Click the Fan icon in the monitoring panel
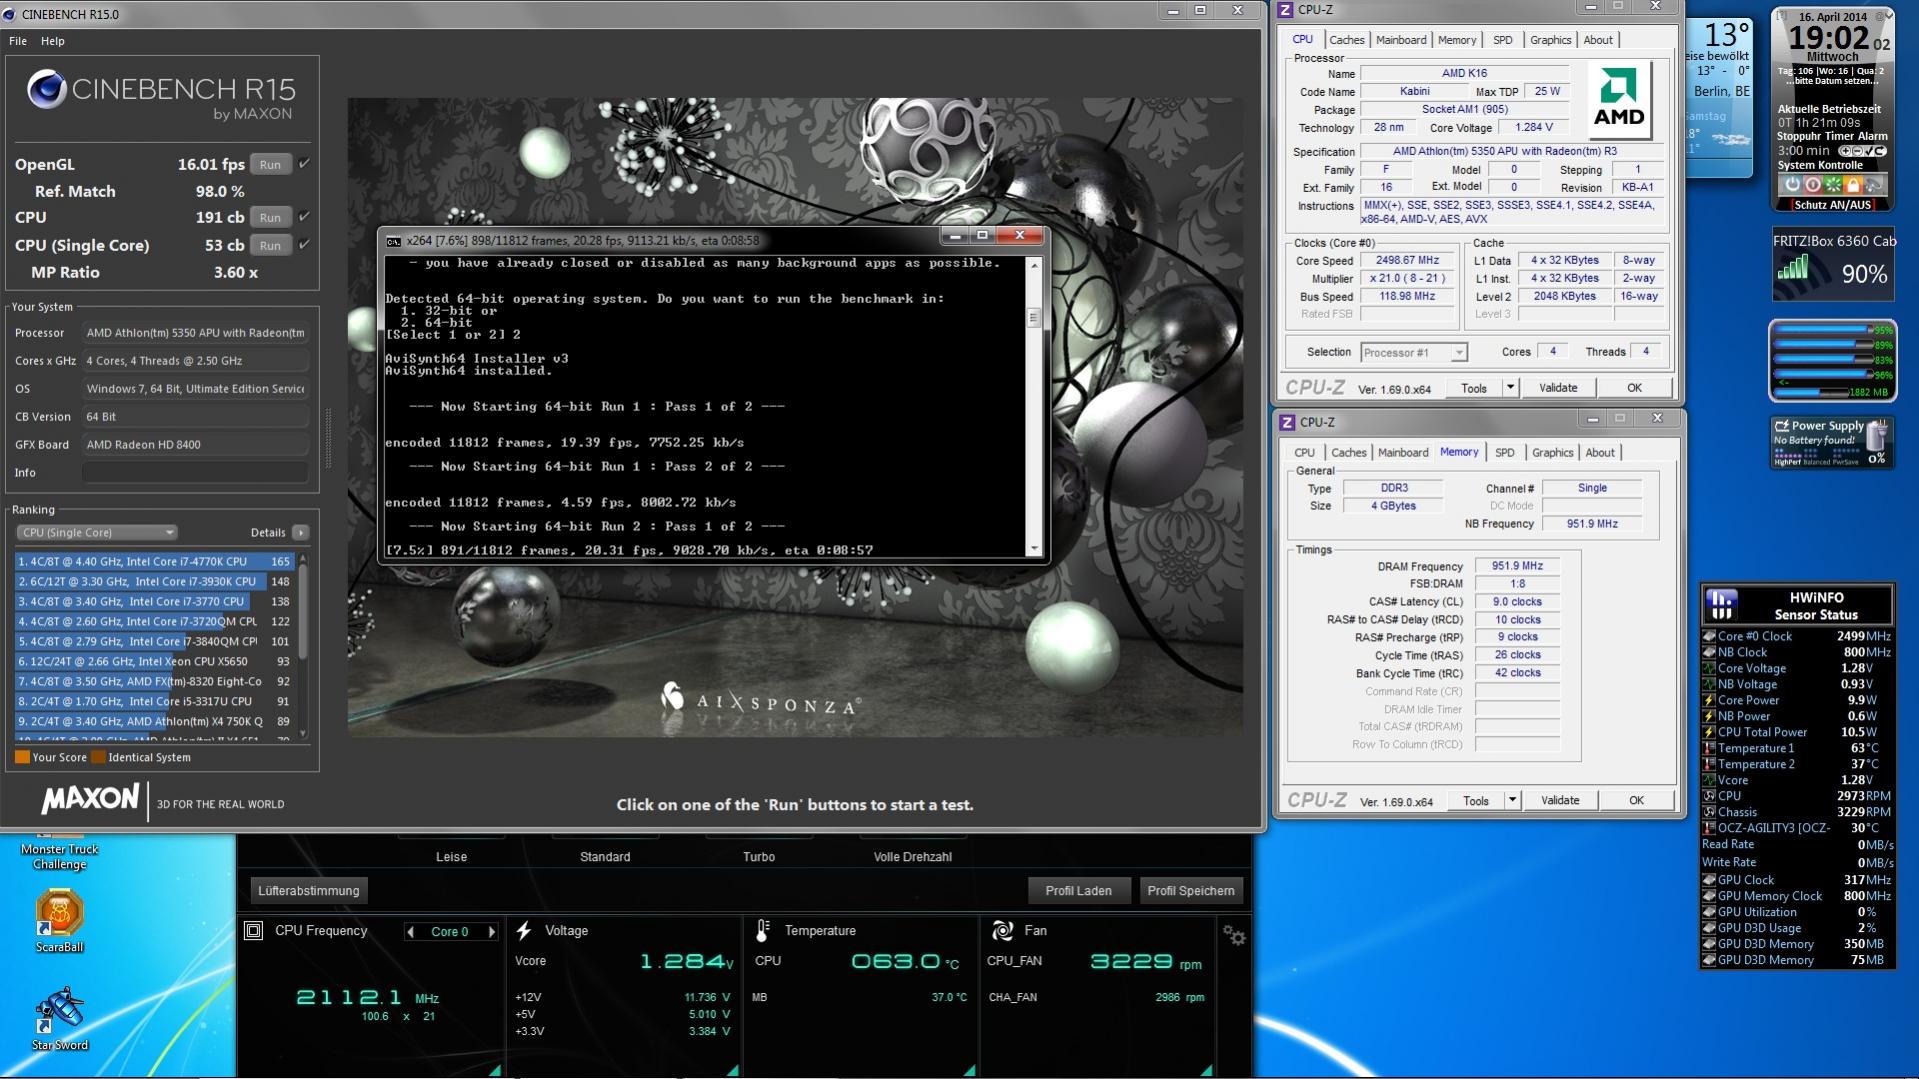Image resolution: width=1919 pixels, height=1079 pixels. coord(1002,931)
